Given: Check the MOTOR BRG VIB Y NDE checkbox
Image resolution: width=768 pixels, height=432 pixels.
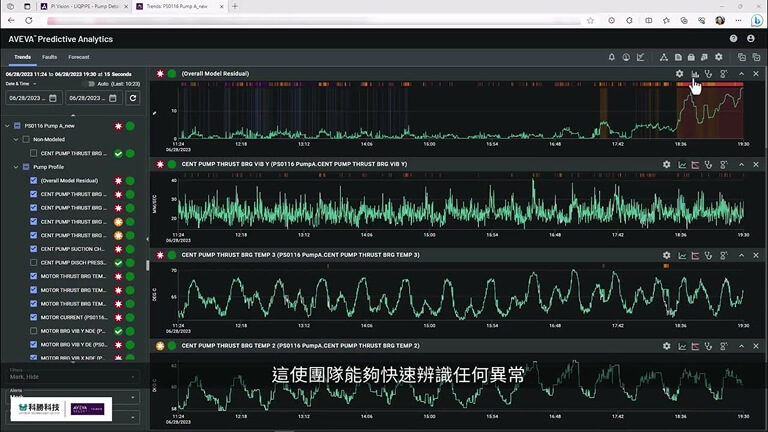Looking at the screenshot, I should click(33, 331).
